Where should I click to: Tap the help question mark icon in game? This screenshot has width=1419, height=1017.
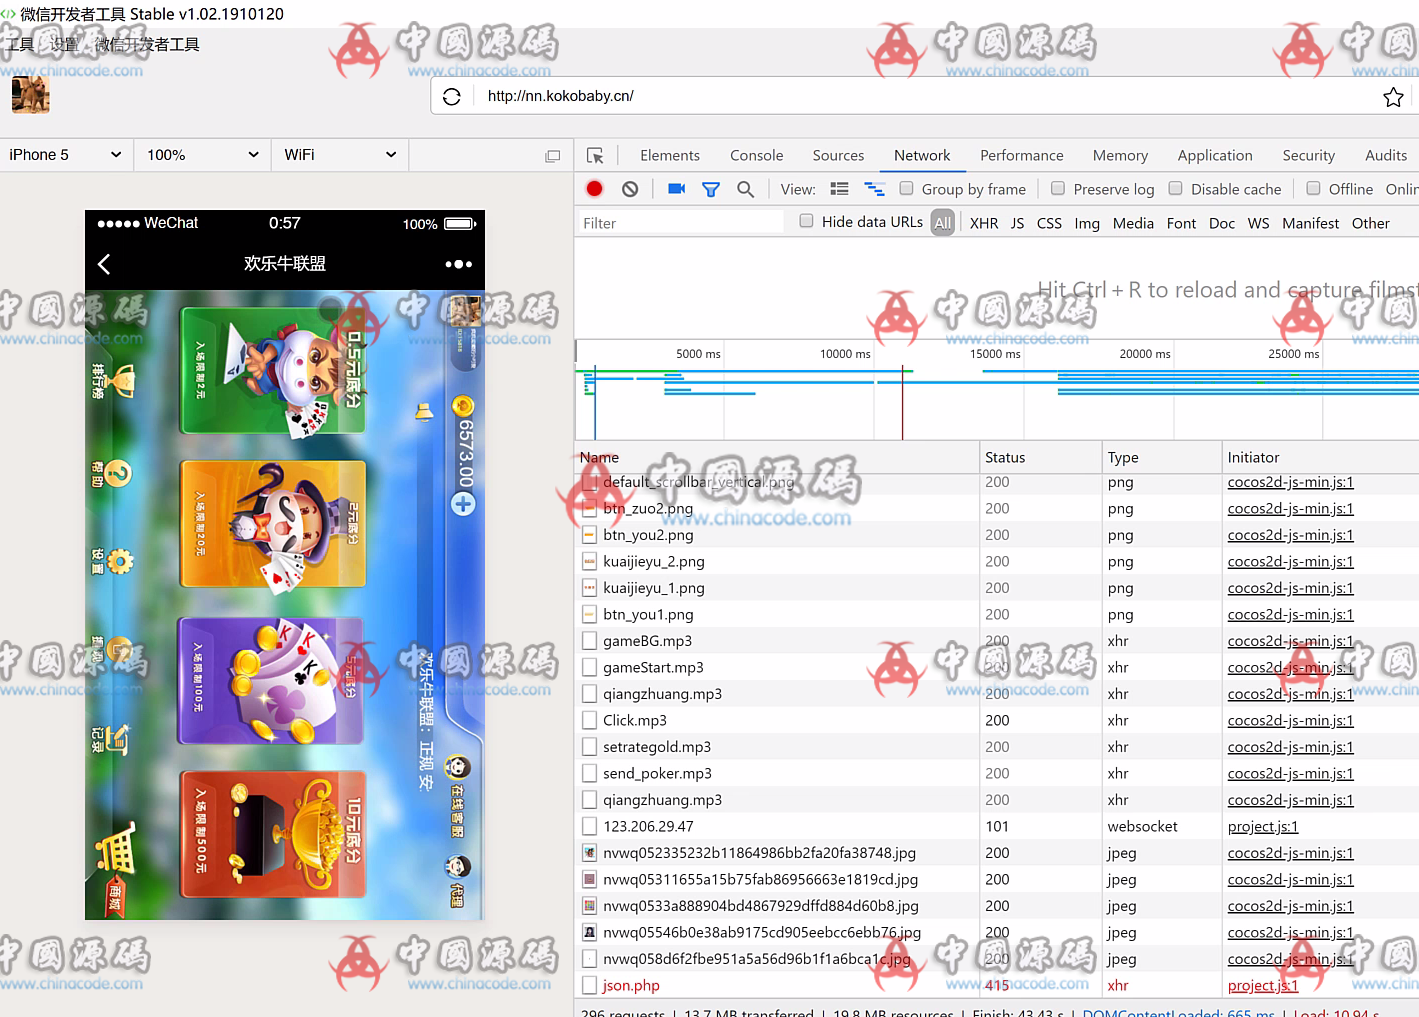118,472
